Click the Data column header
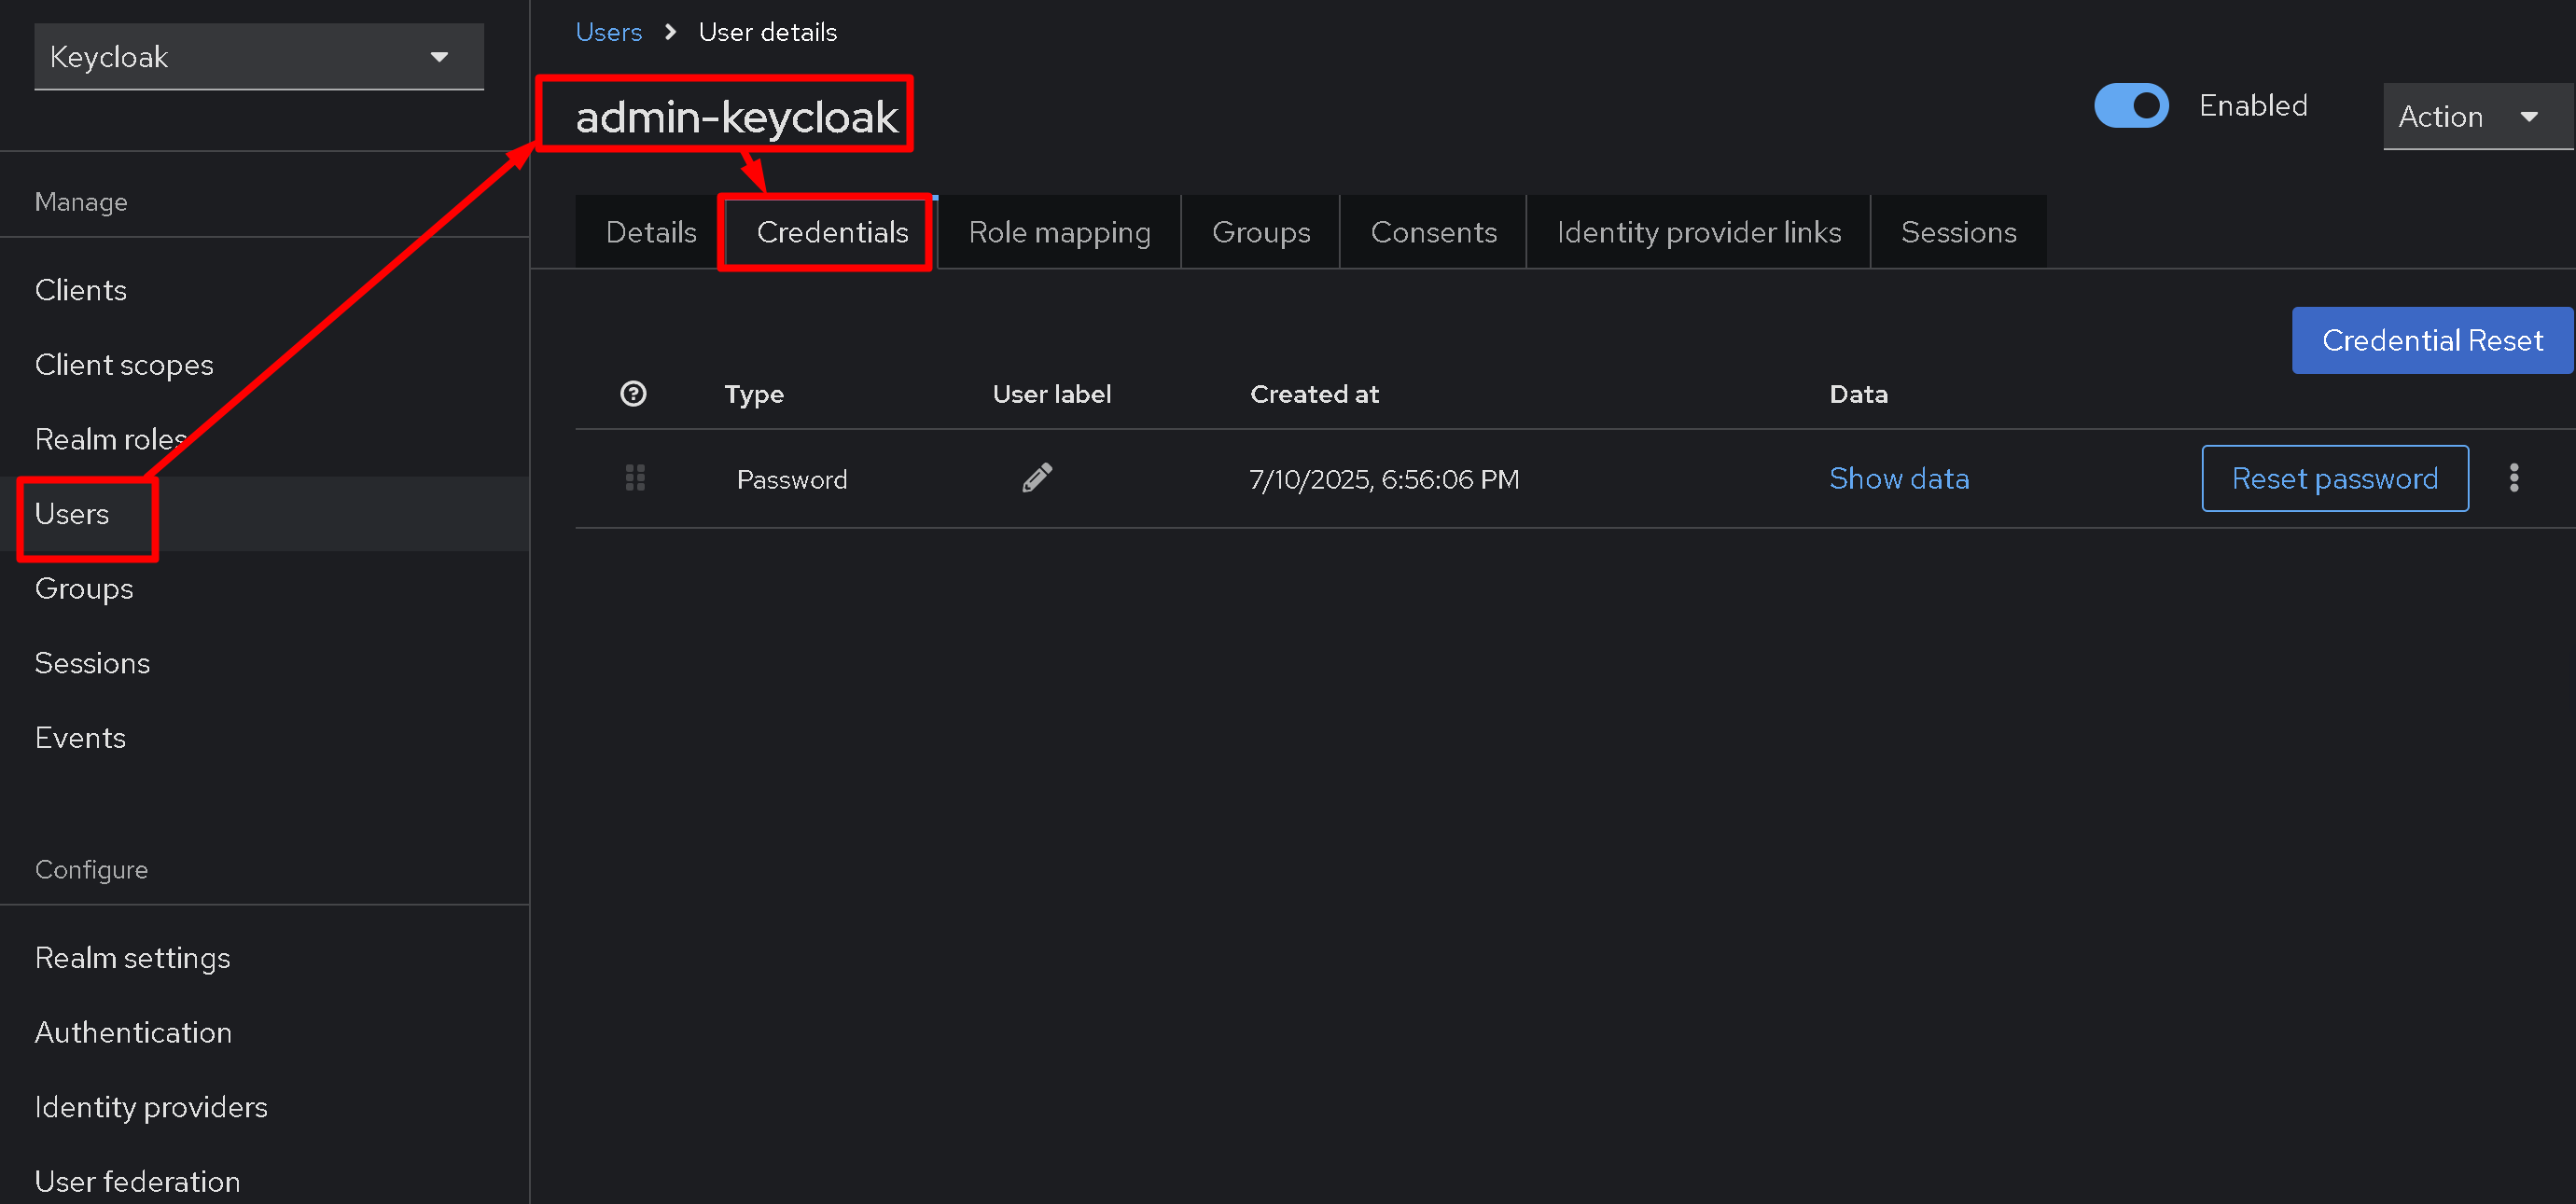Viewport: 2576px width, 1204px height. click(x=1858, y=394)
